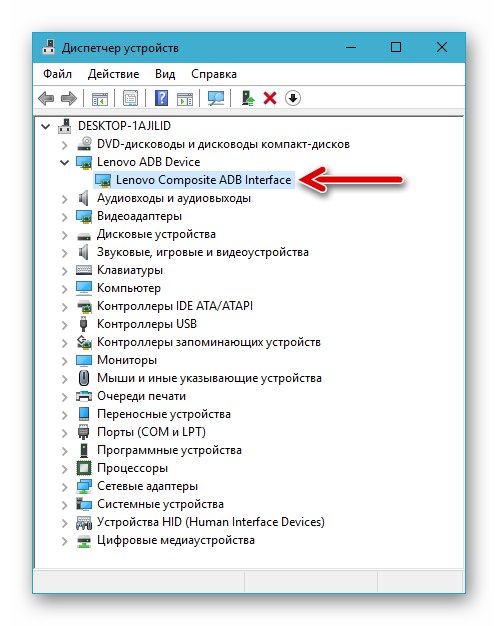Screen dimensions: 498x626
Task: Select the Переносные устройства label
Action: (164, 414)
